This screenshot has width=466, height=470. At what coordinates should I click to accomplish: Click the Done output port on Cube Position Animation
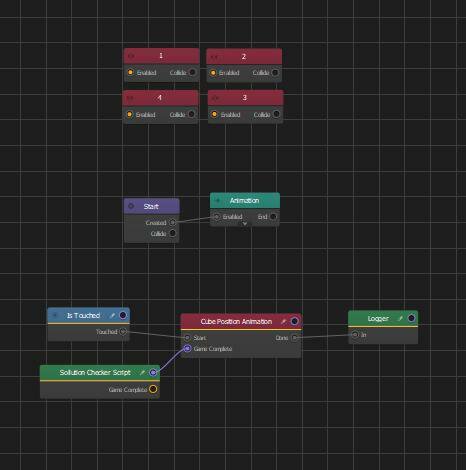[x=294, y=338]
